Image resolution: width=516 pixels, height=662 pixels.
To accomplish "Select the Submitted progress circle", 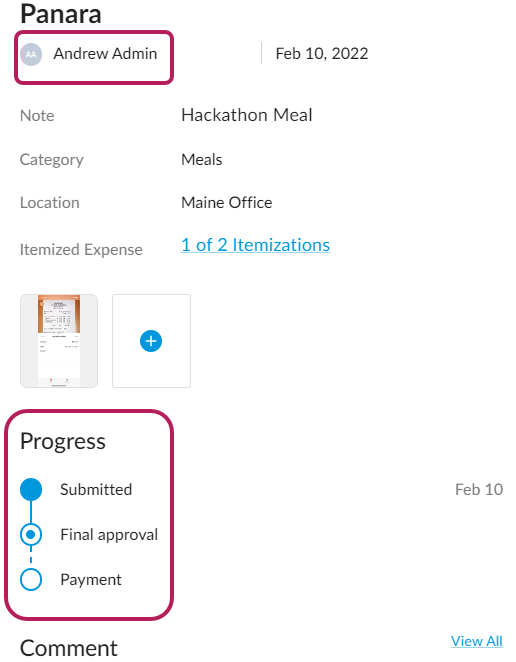I will [x=31, y=489].
